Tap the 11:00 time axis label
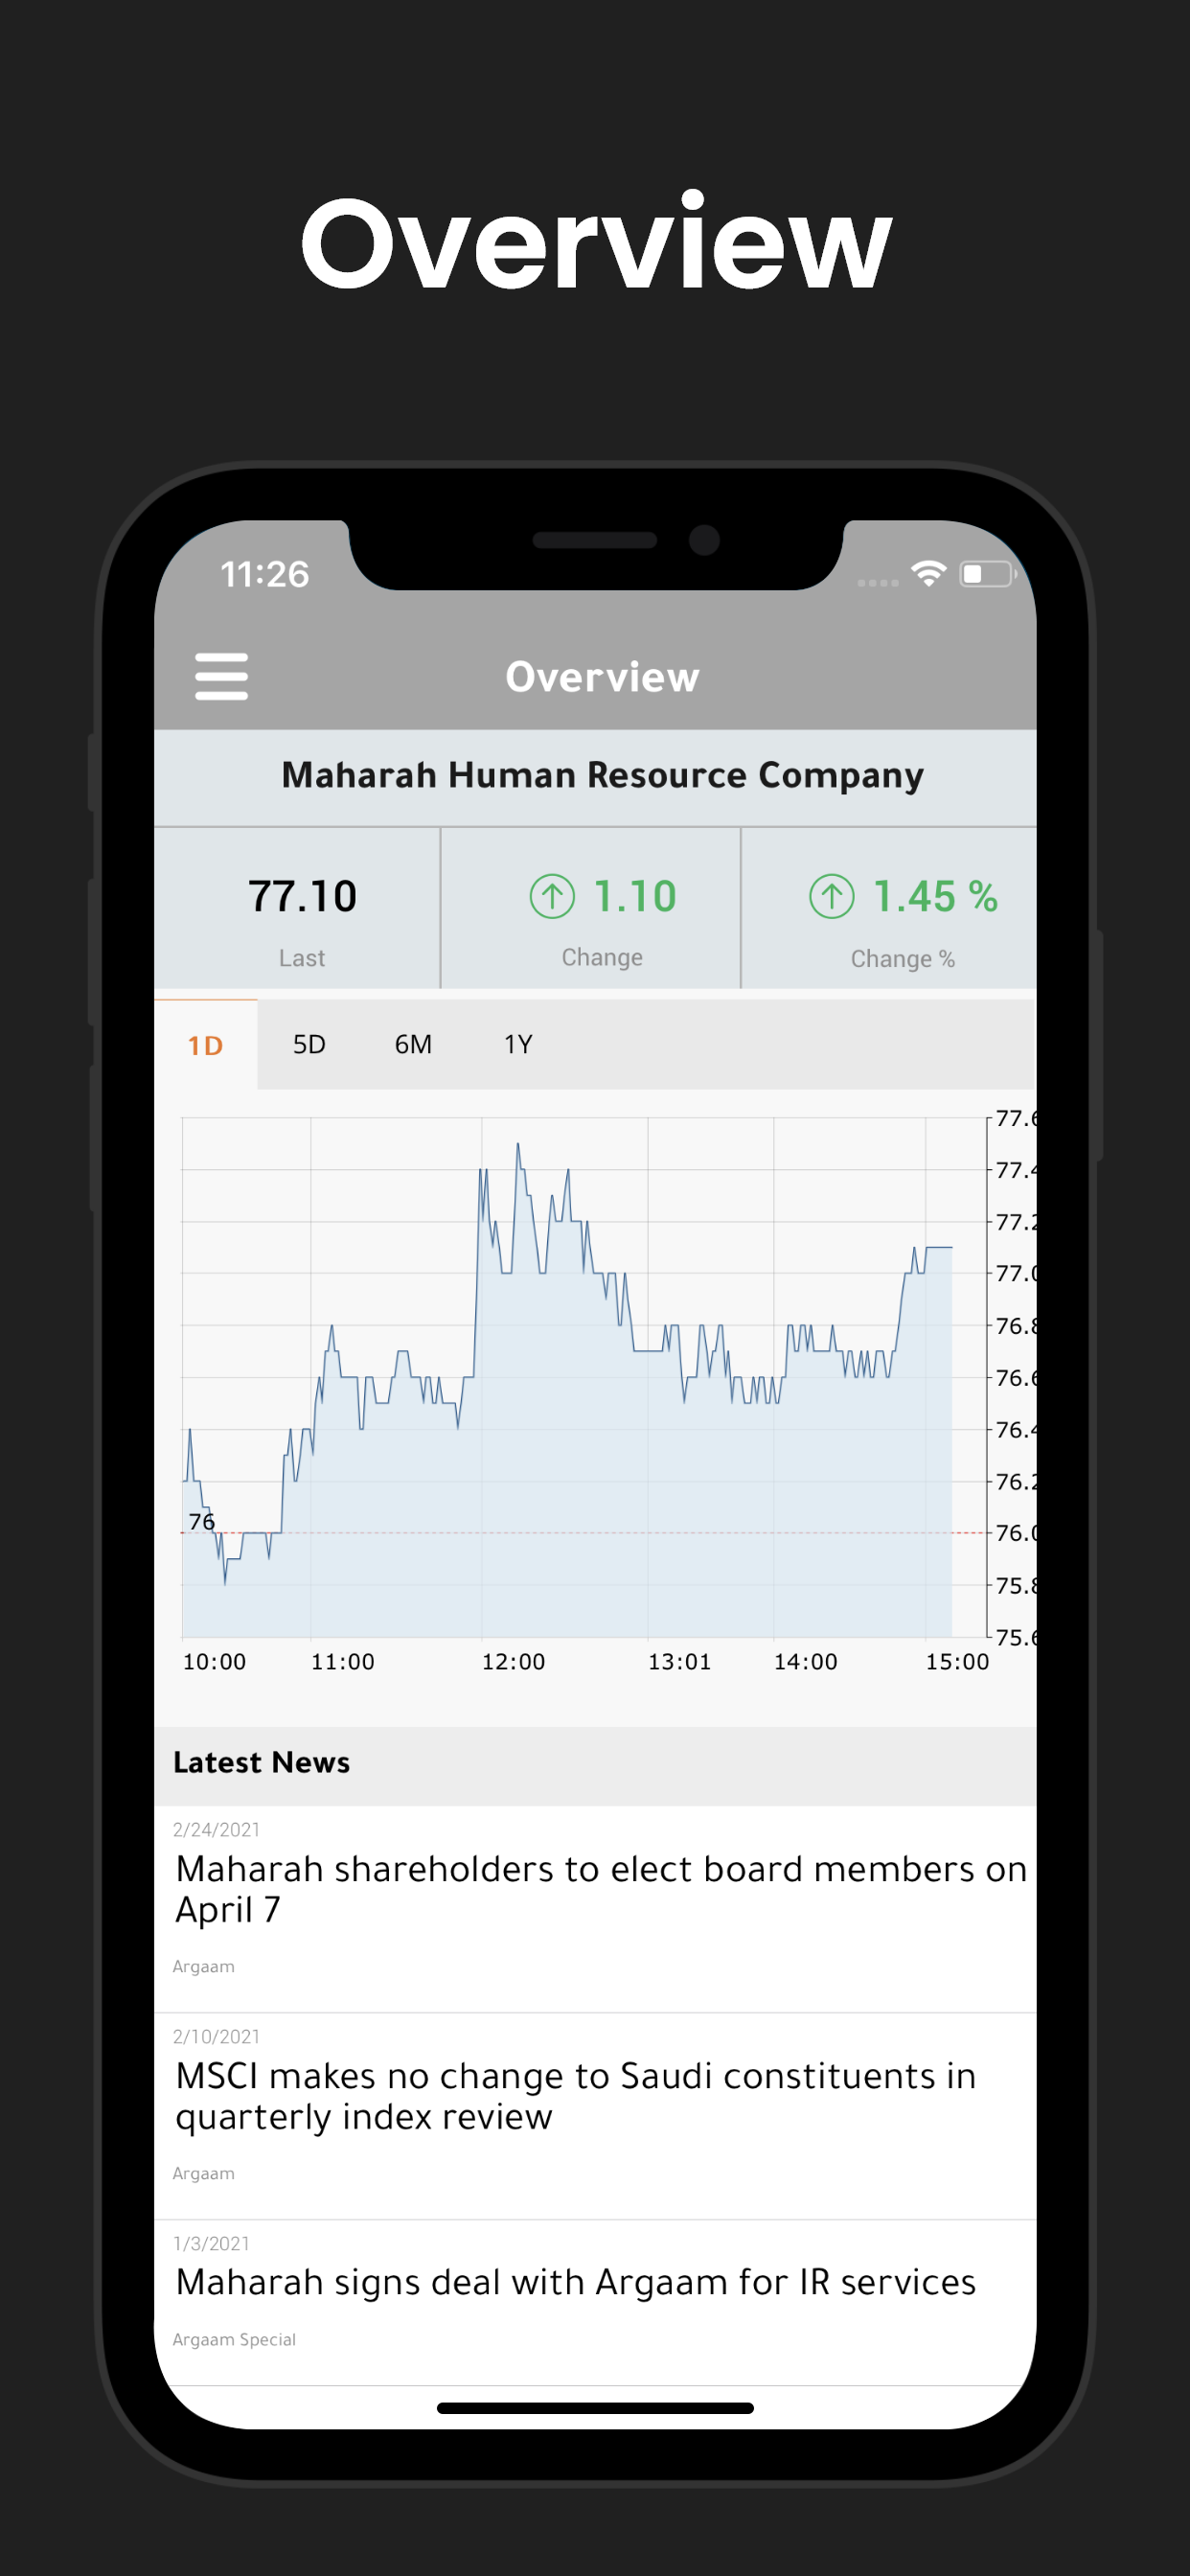This screenshot has width=1190, height=2576. (342, 1661)
